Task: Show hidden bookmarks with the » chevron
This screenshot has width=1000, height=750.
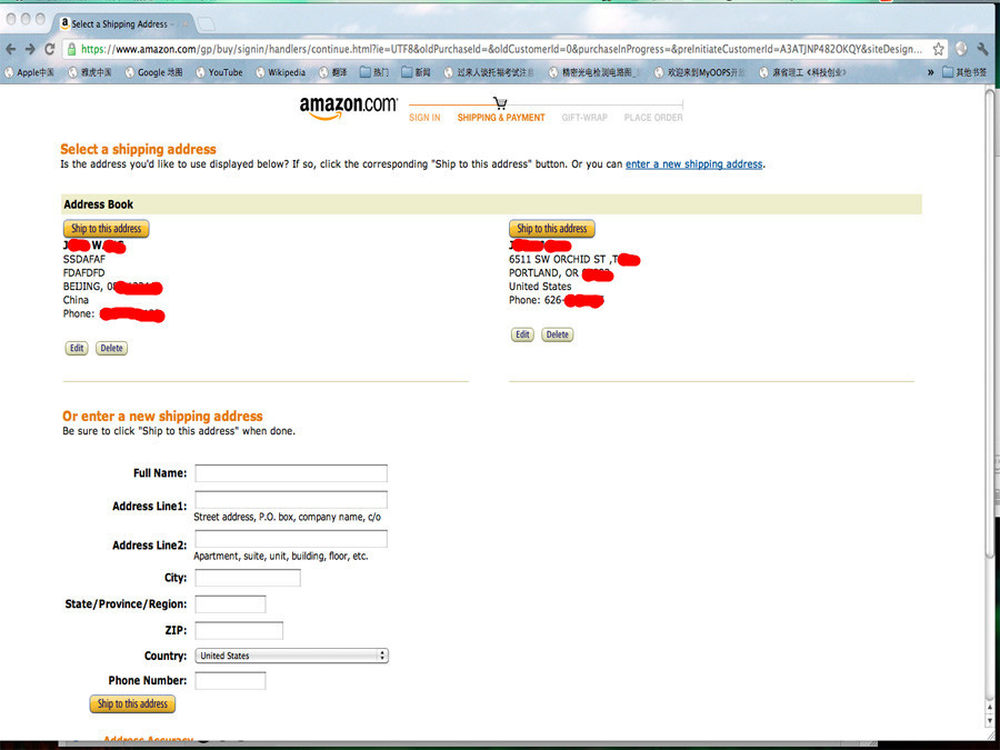Action: [930, 73]
